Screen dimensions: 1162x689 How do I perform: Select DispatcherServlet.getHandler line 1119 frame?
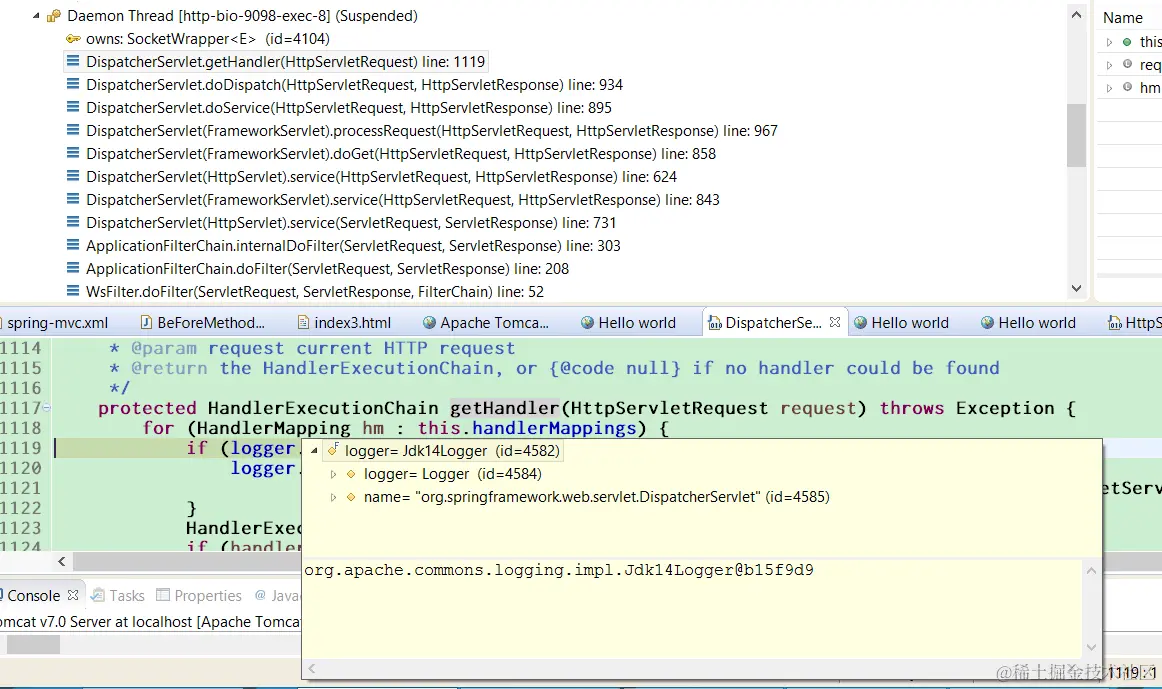tap(285, 61)
